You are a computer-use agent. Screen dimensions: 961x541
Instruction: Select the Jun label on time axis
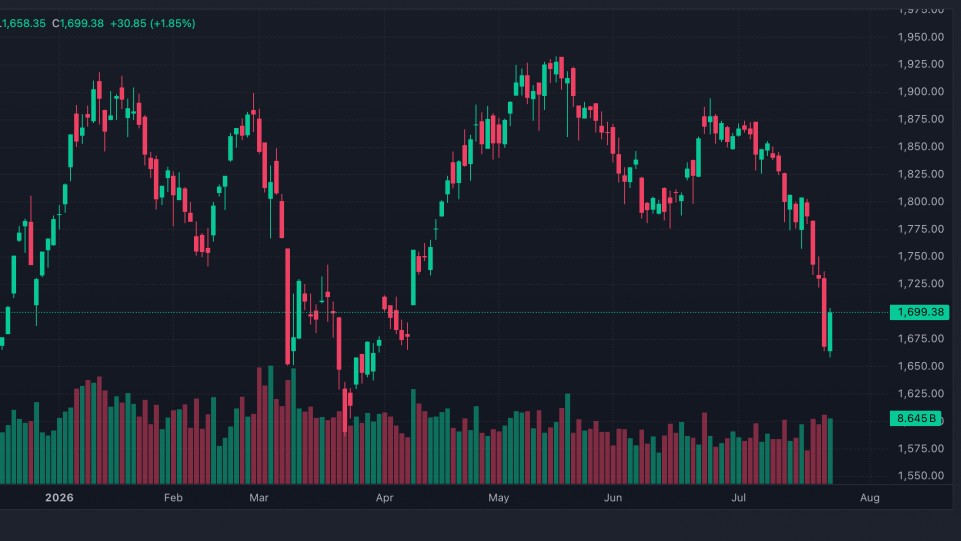tap(613, 497)
